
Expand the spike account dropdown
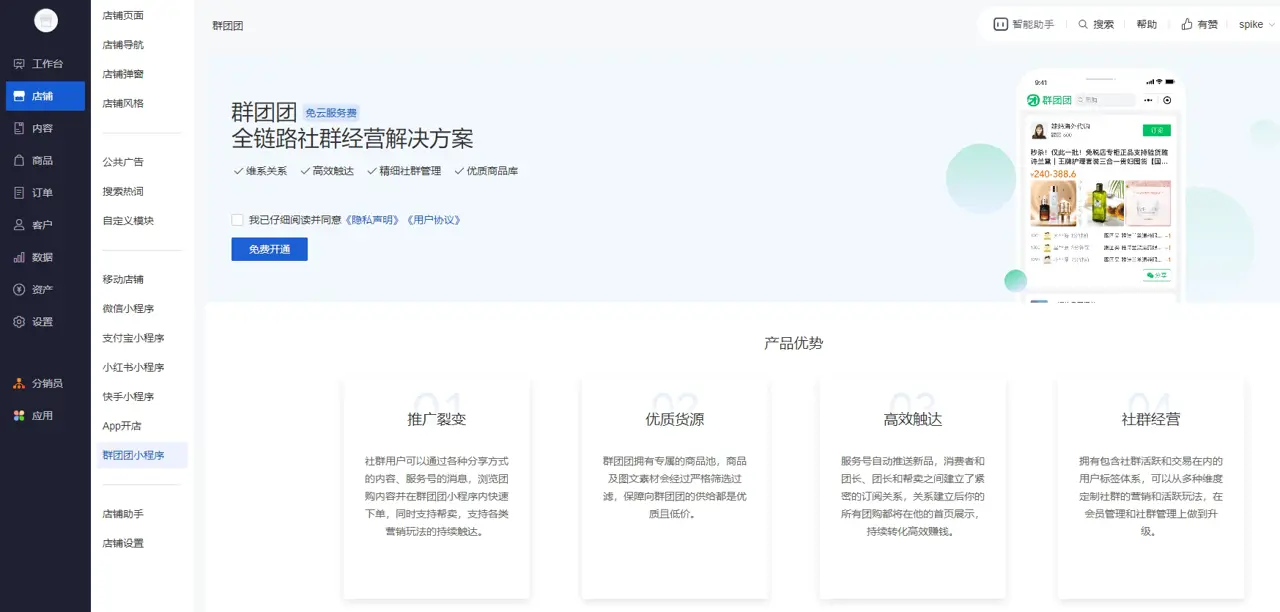click(x=1256, y=24)
